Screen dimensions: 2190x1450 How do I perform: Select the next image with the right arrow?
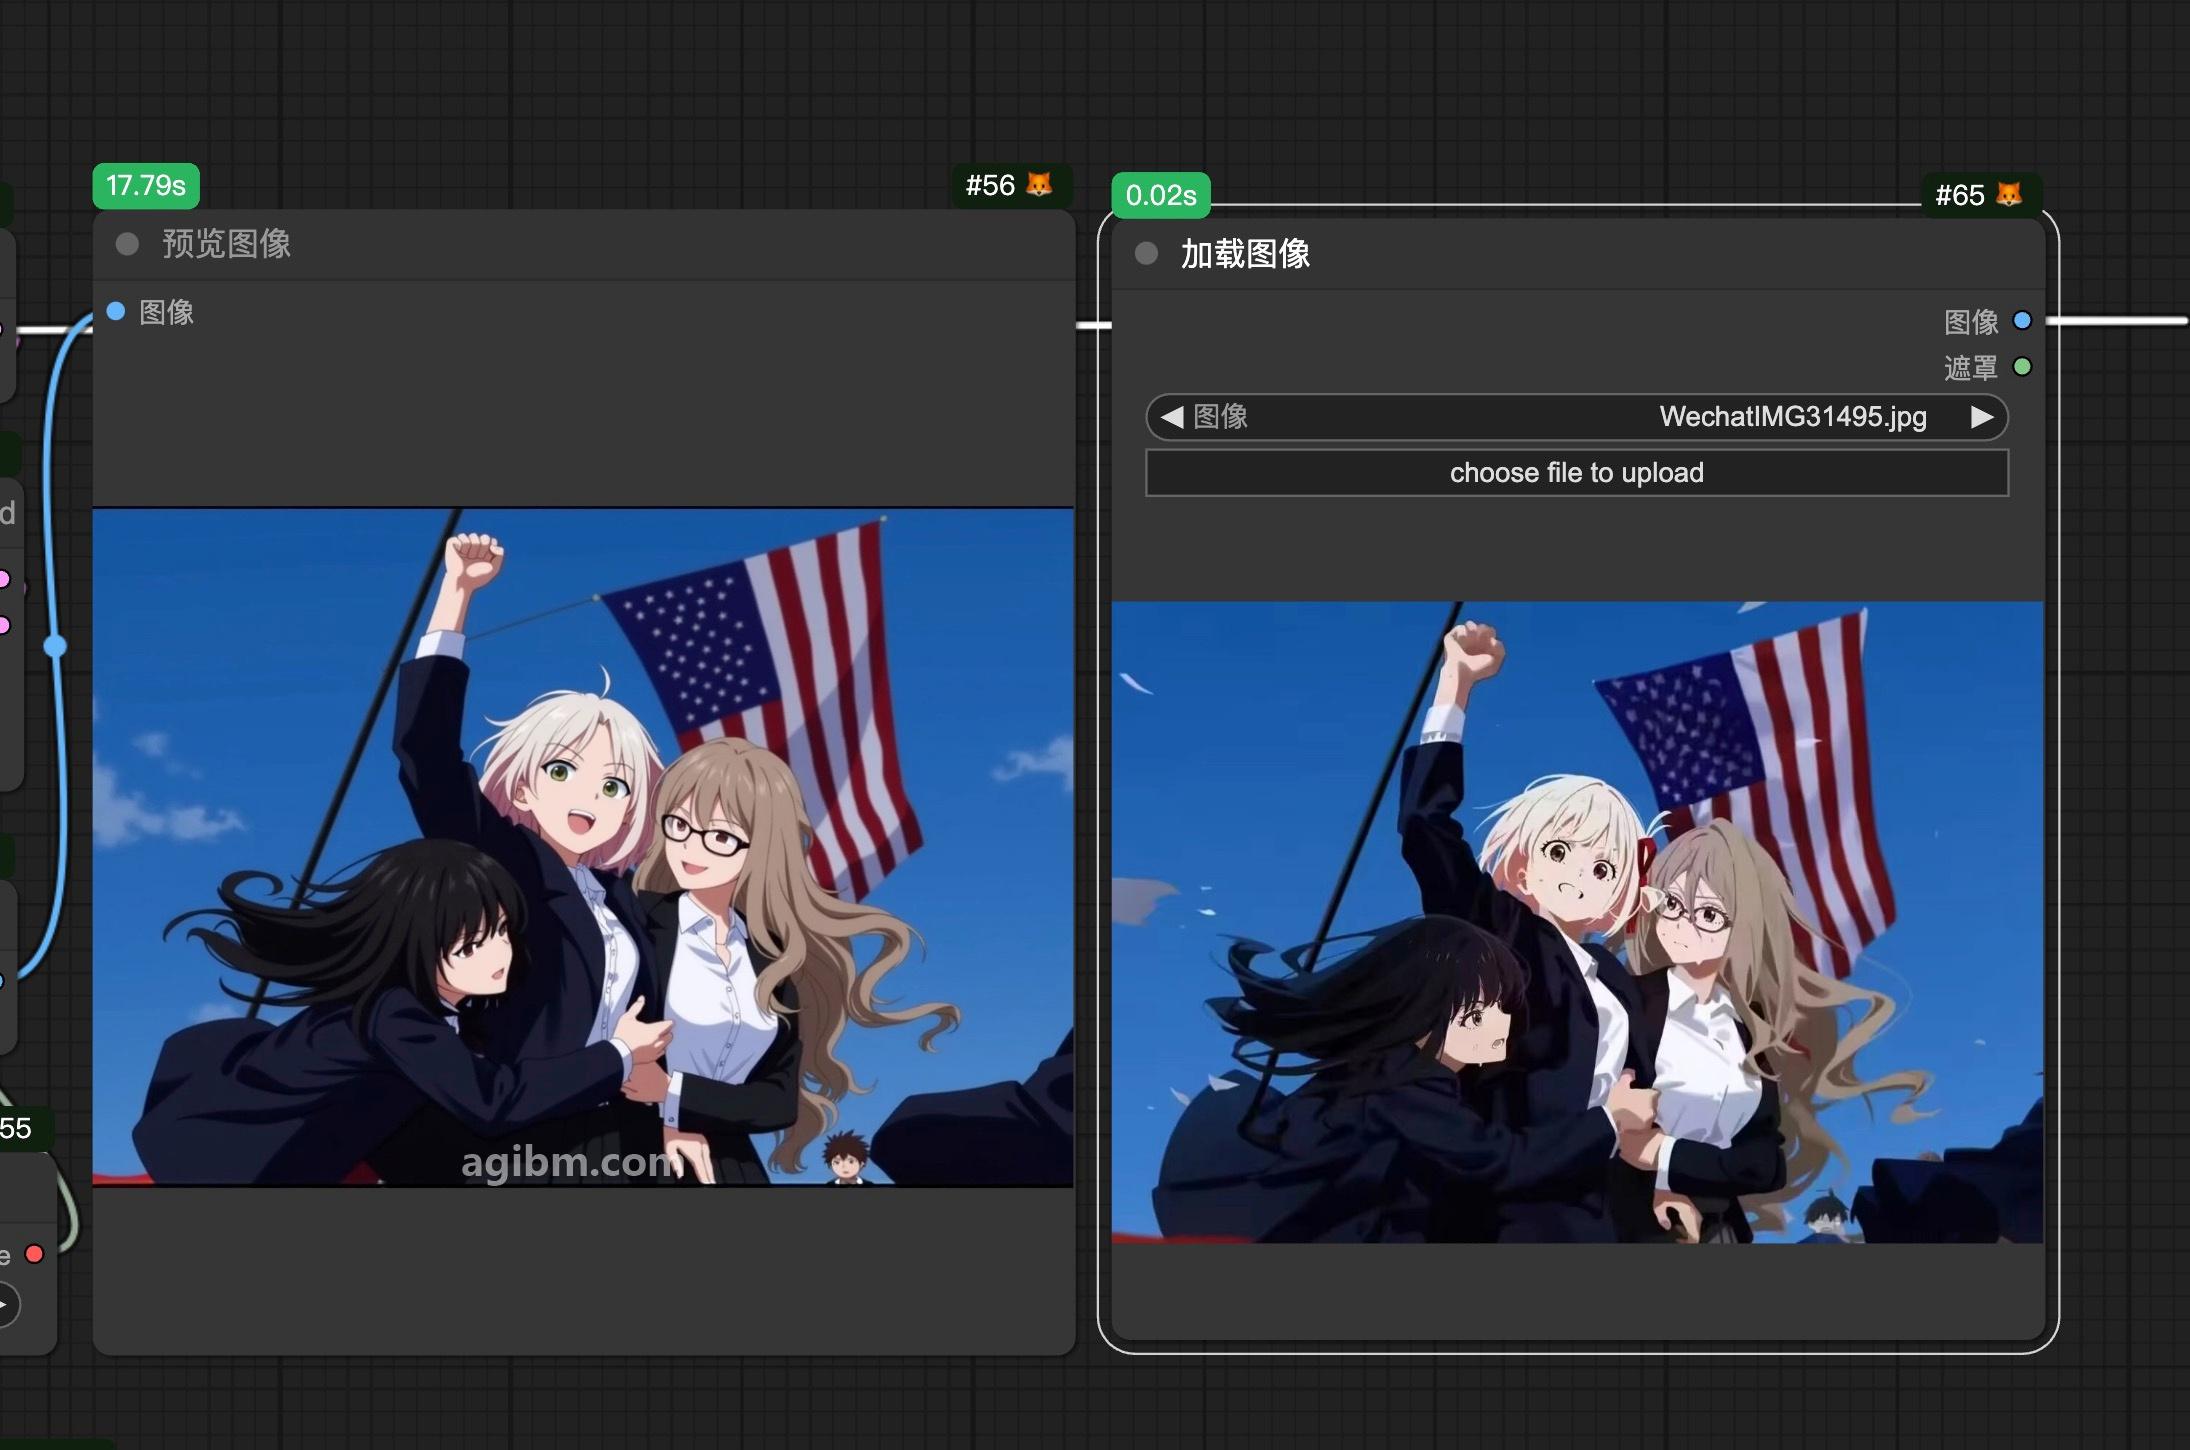(x=1981, y=417)
